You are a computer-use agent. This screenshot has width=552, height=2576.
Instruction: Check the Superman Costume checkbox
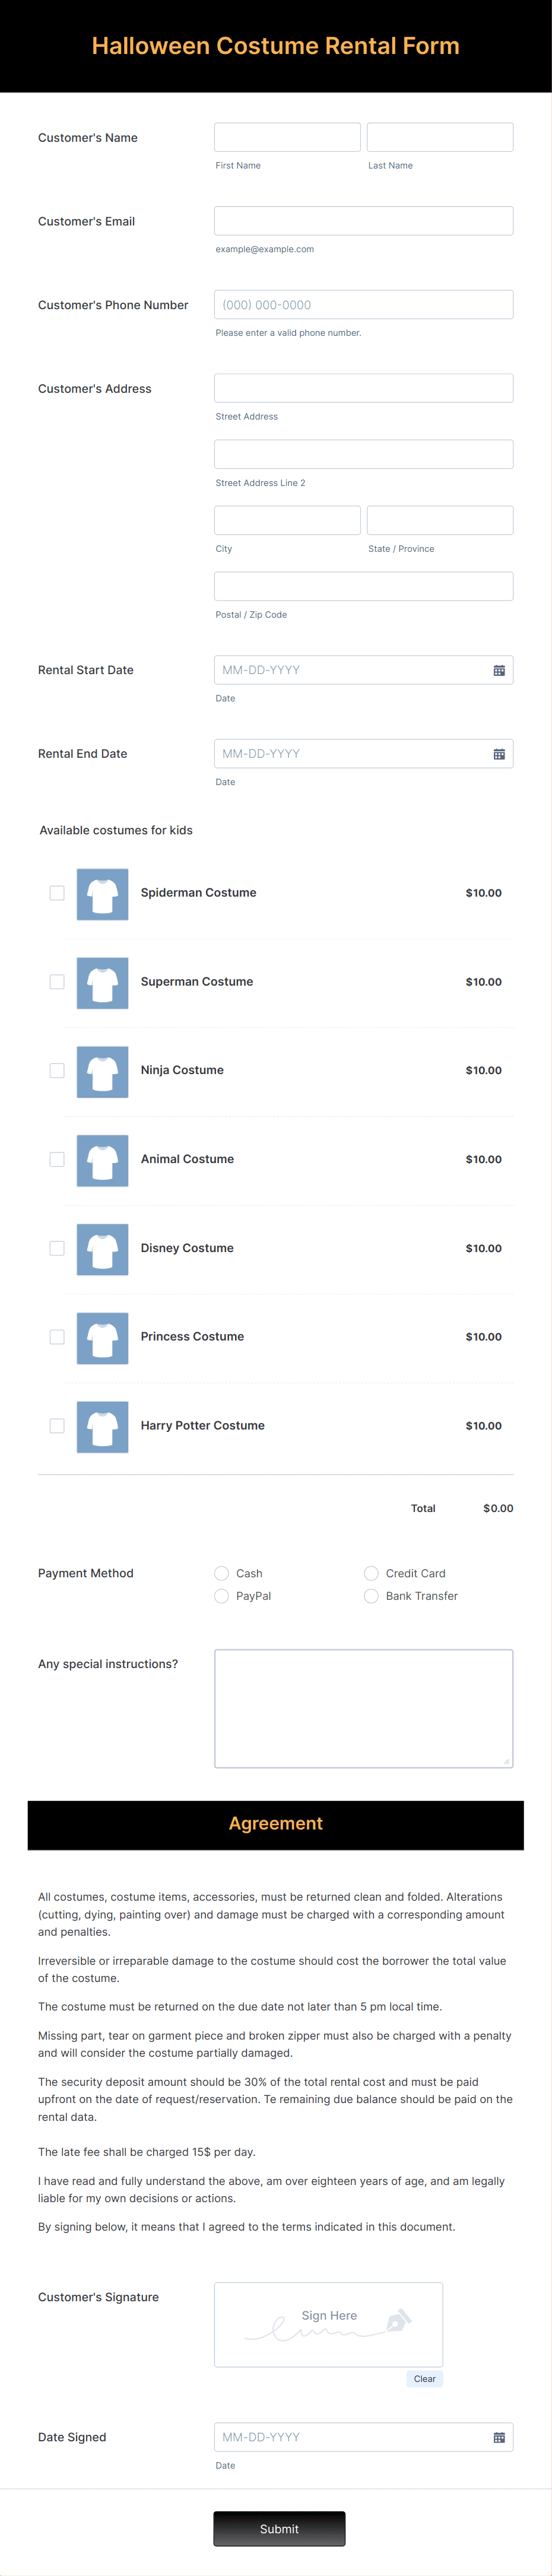coord(57,982)
